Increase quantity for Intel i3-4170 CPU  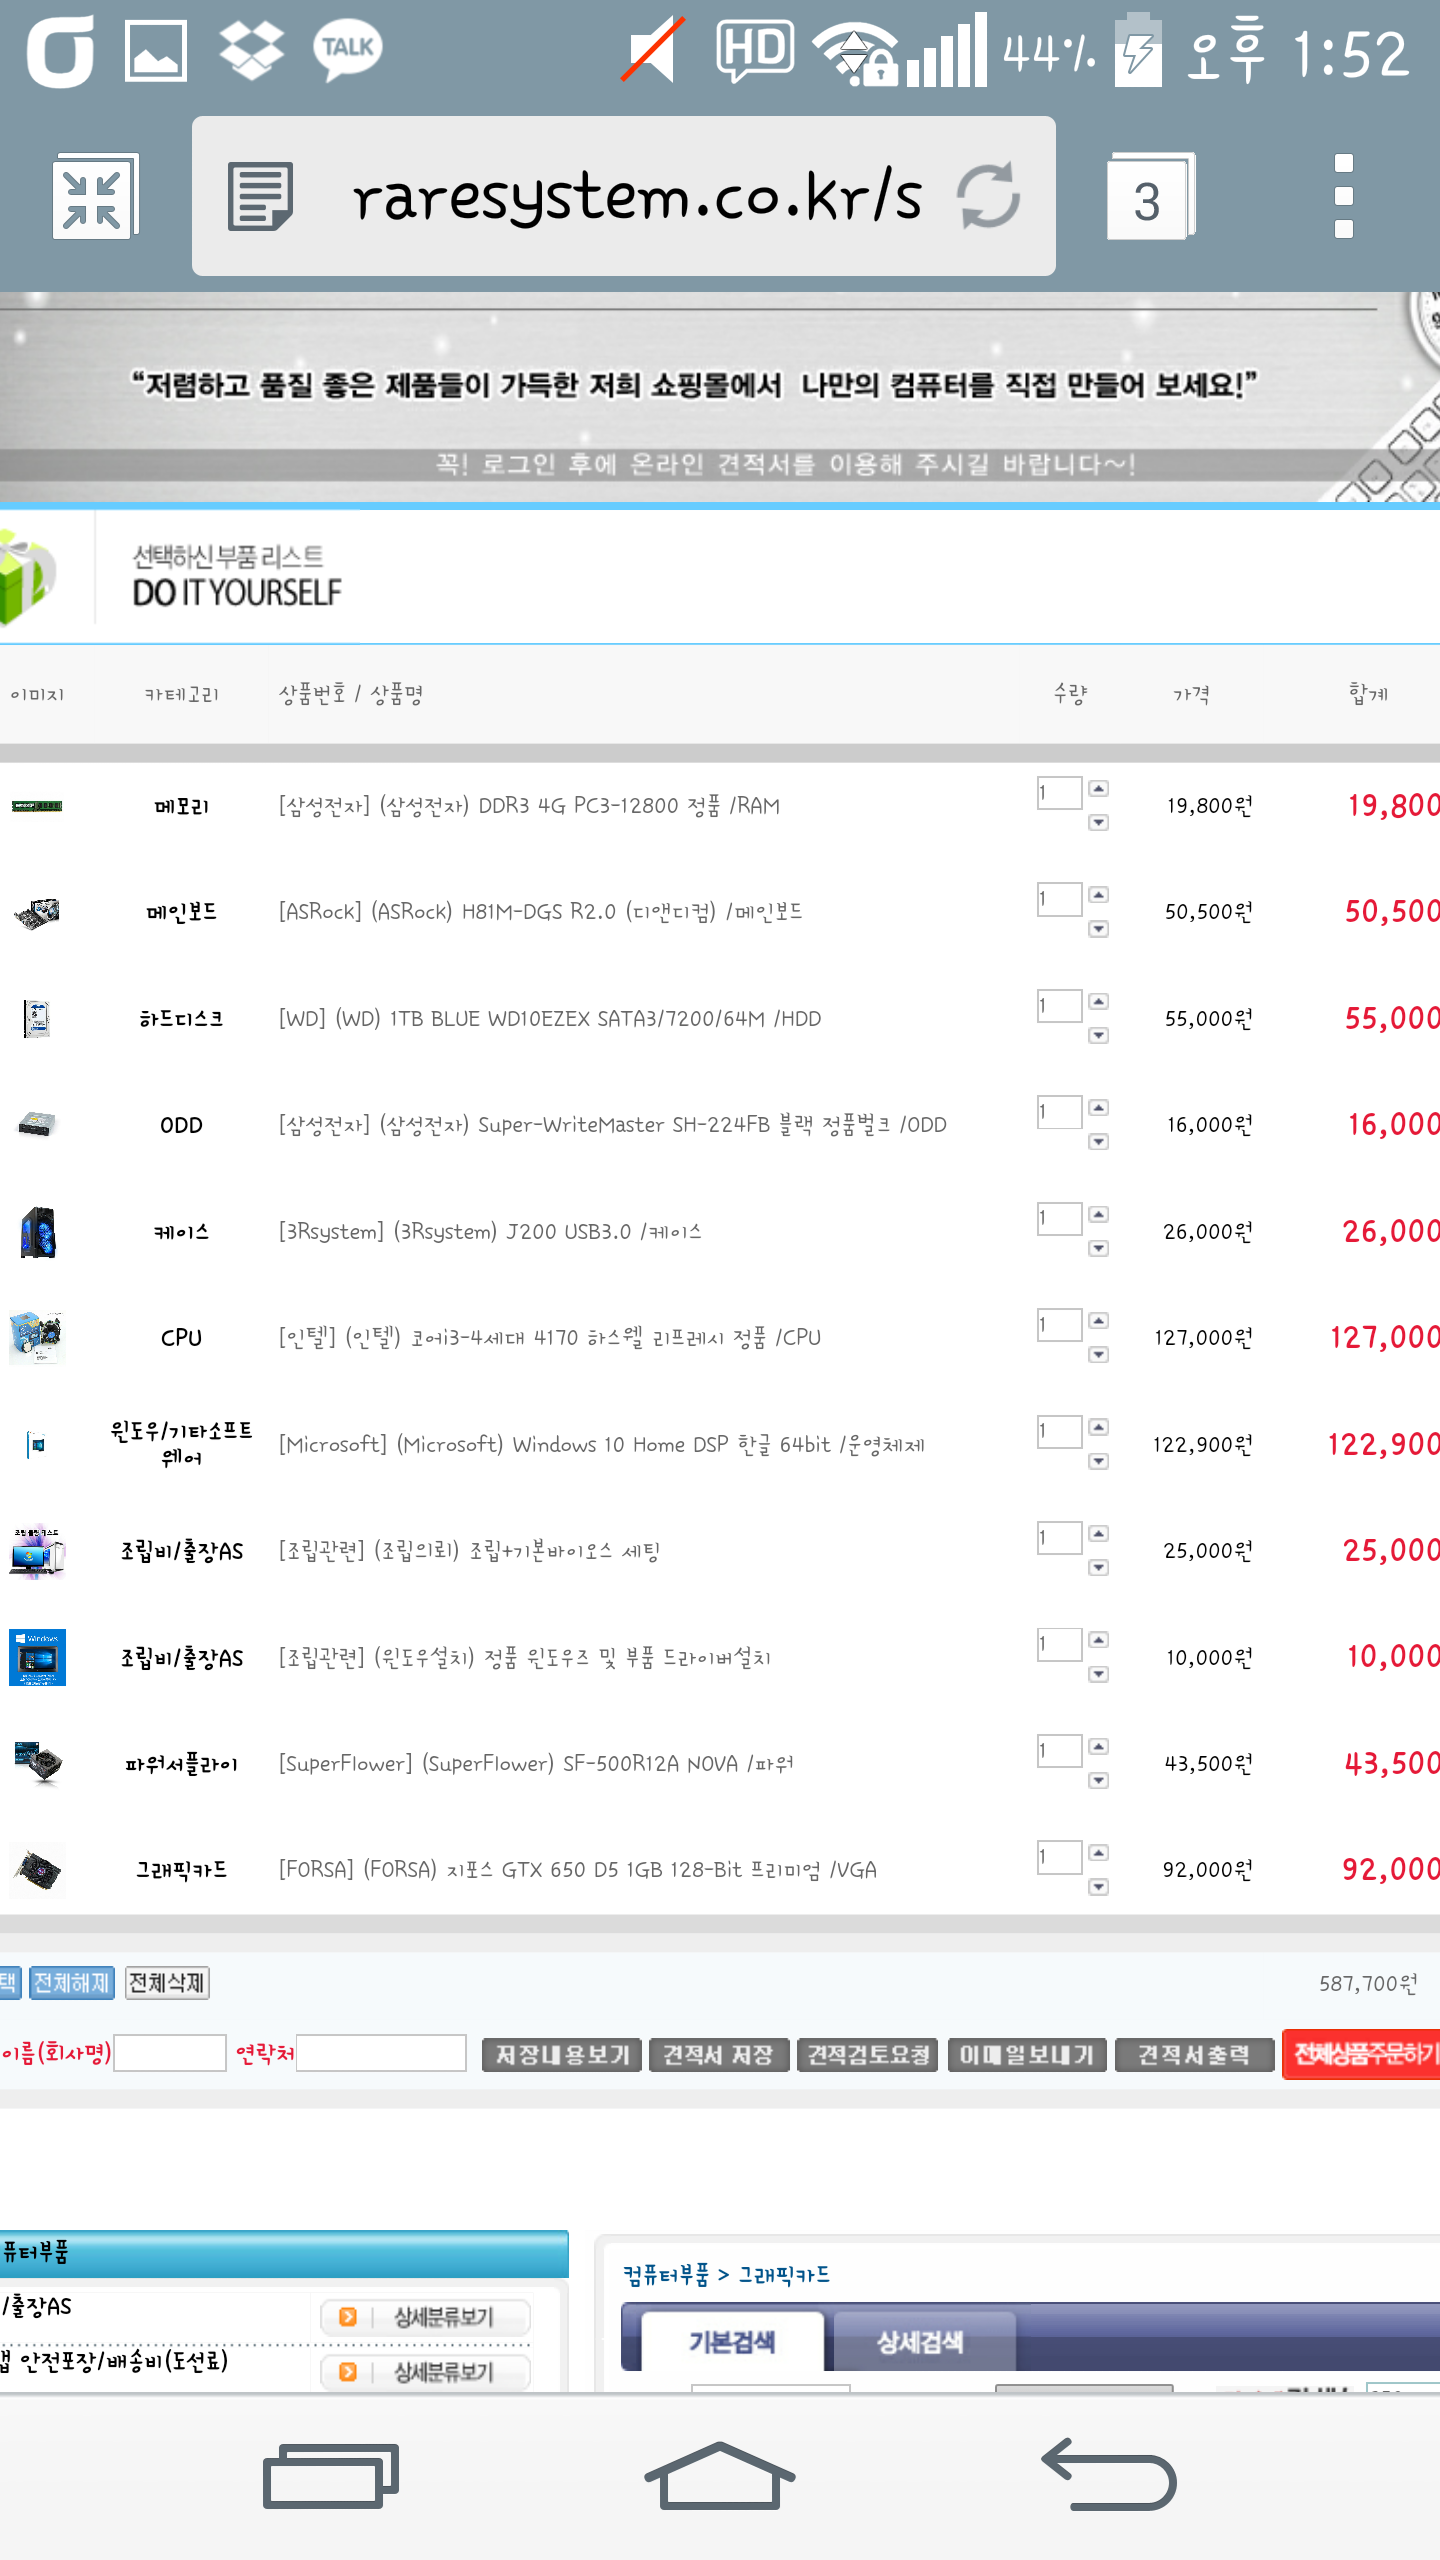[1098, 1321]
